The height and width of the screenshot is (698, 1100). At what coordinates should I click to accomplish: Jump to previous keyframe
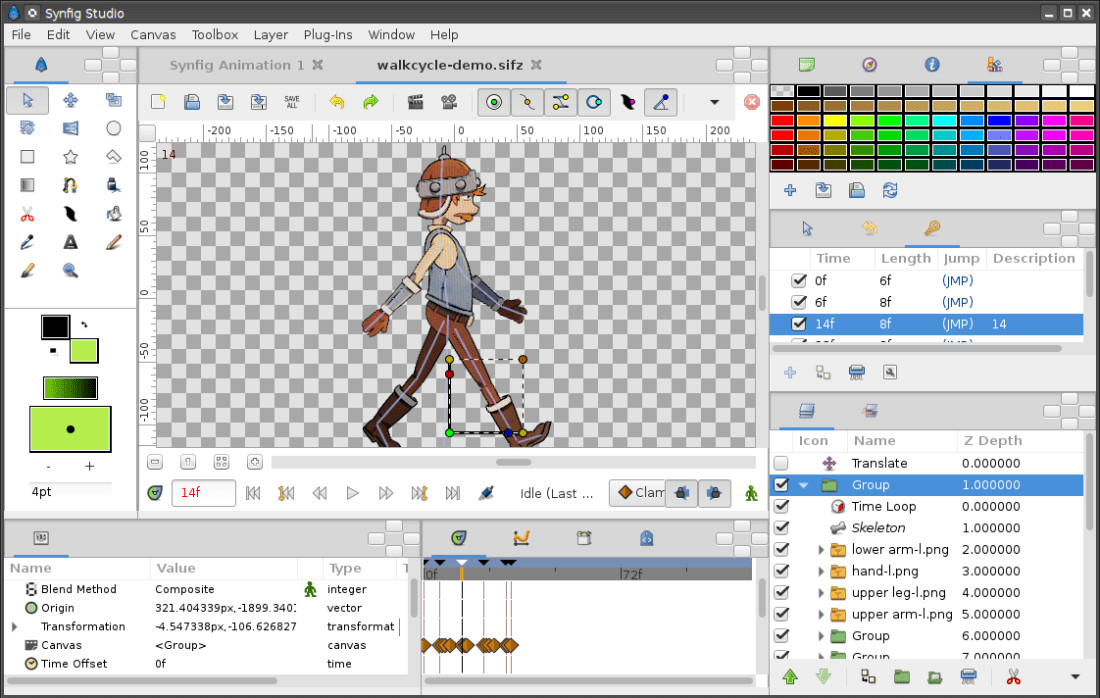[x=286, y=493]
